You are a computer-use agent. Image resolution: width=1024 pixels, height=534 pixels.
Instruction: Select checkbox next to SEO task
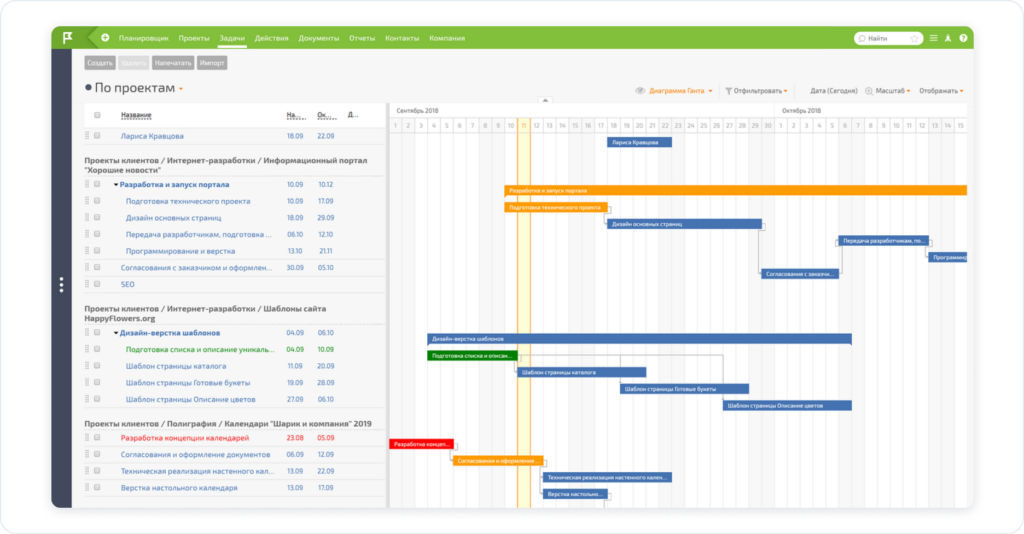tap(97, 284)
